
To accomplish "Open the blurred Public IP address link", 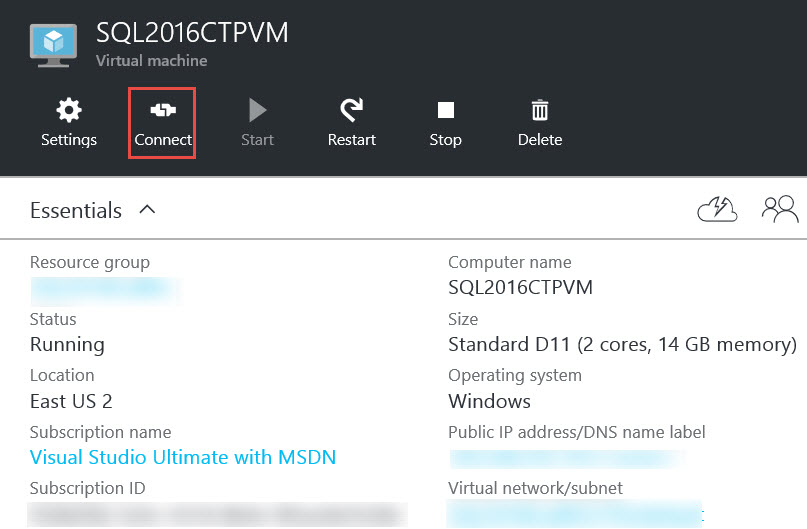I will 567,459.
